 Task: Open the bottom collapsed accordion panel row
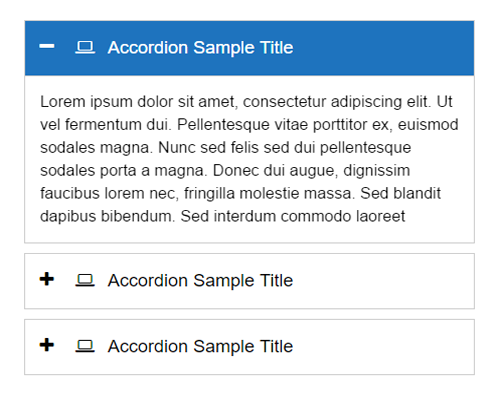click(249, 347)
